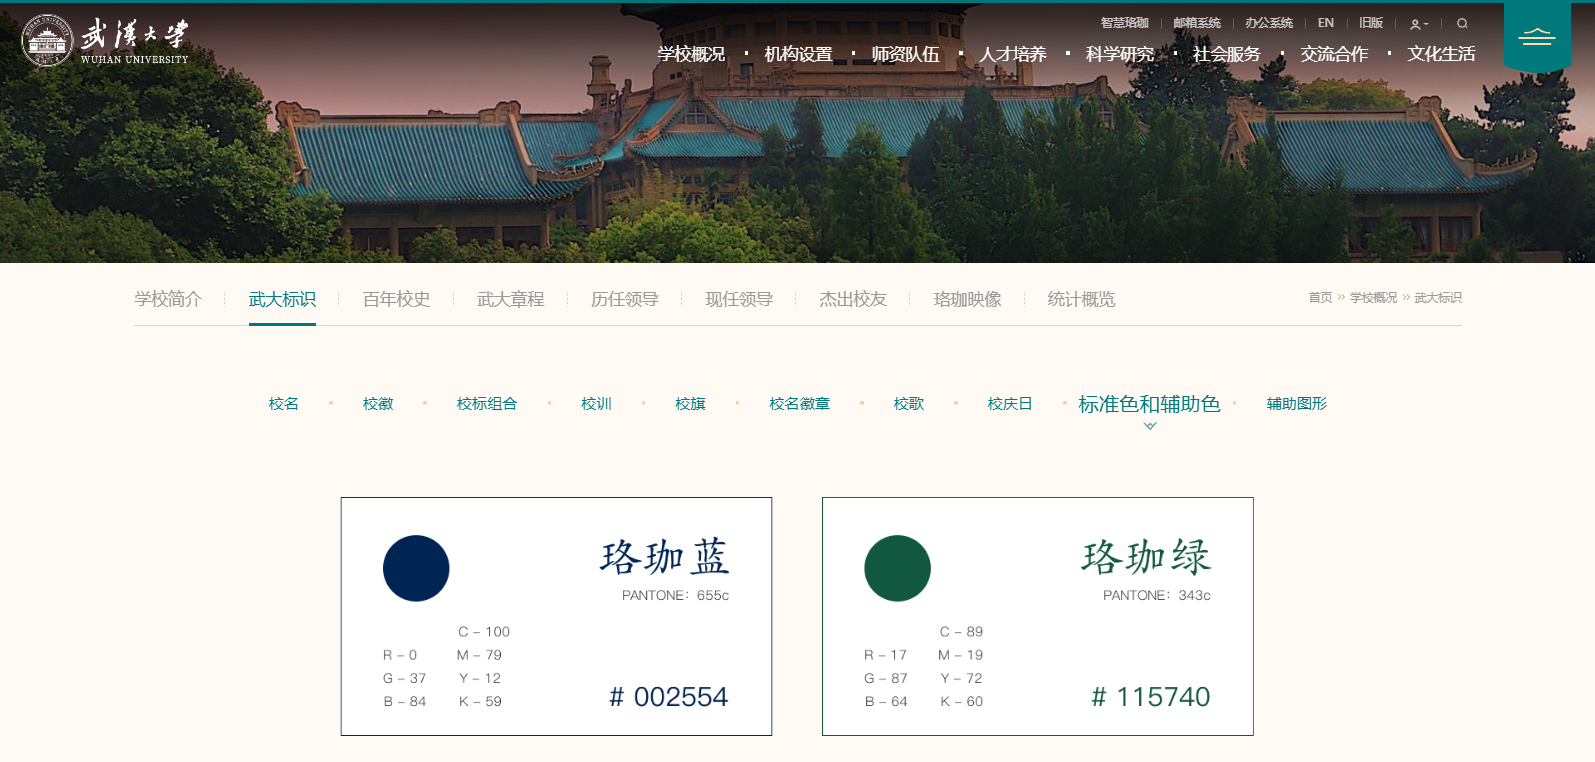Open 邮箱系统 mail system link

click(1197, 23)
